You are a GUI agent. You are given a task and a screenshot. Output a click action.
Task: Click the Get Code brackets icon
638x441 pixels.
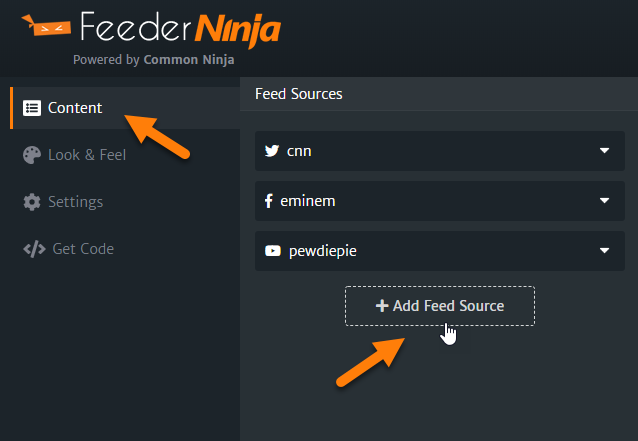tap(34, 249)
